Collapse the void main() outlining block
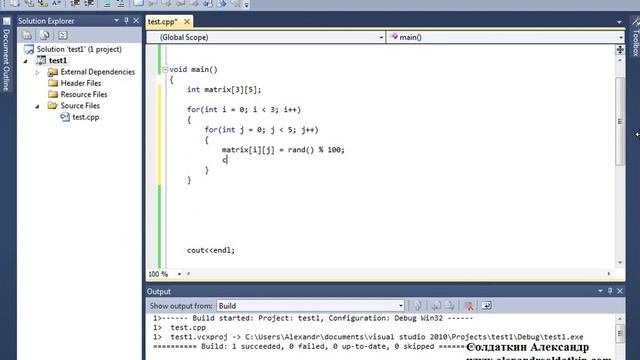This screenshot has width=640, height=360. tap(165, 70)
